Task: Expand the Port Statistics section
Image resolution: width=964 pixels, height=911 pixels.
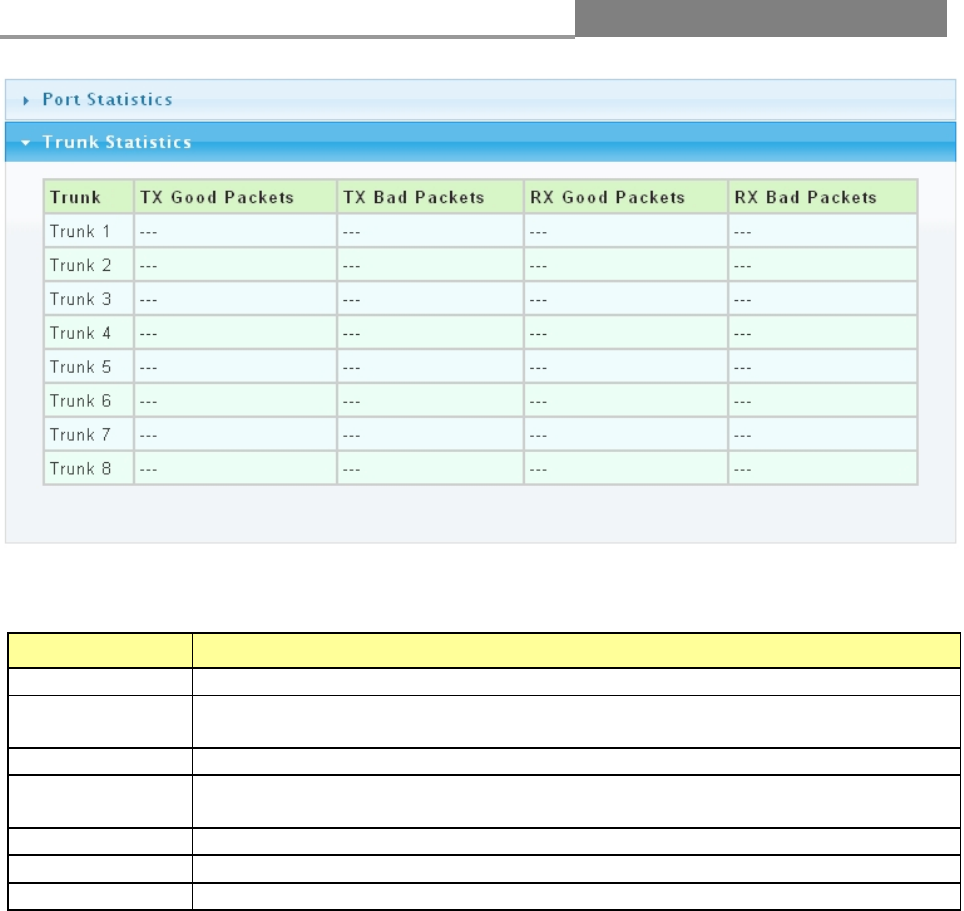Action: point(480,100)
